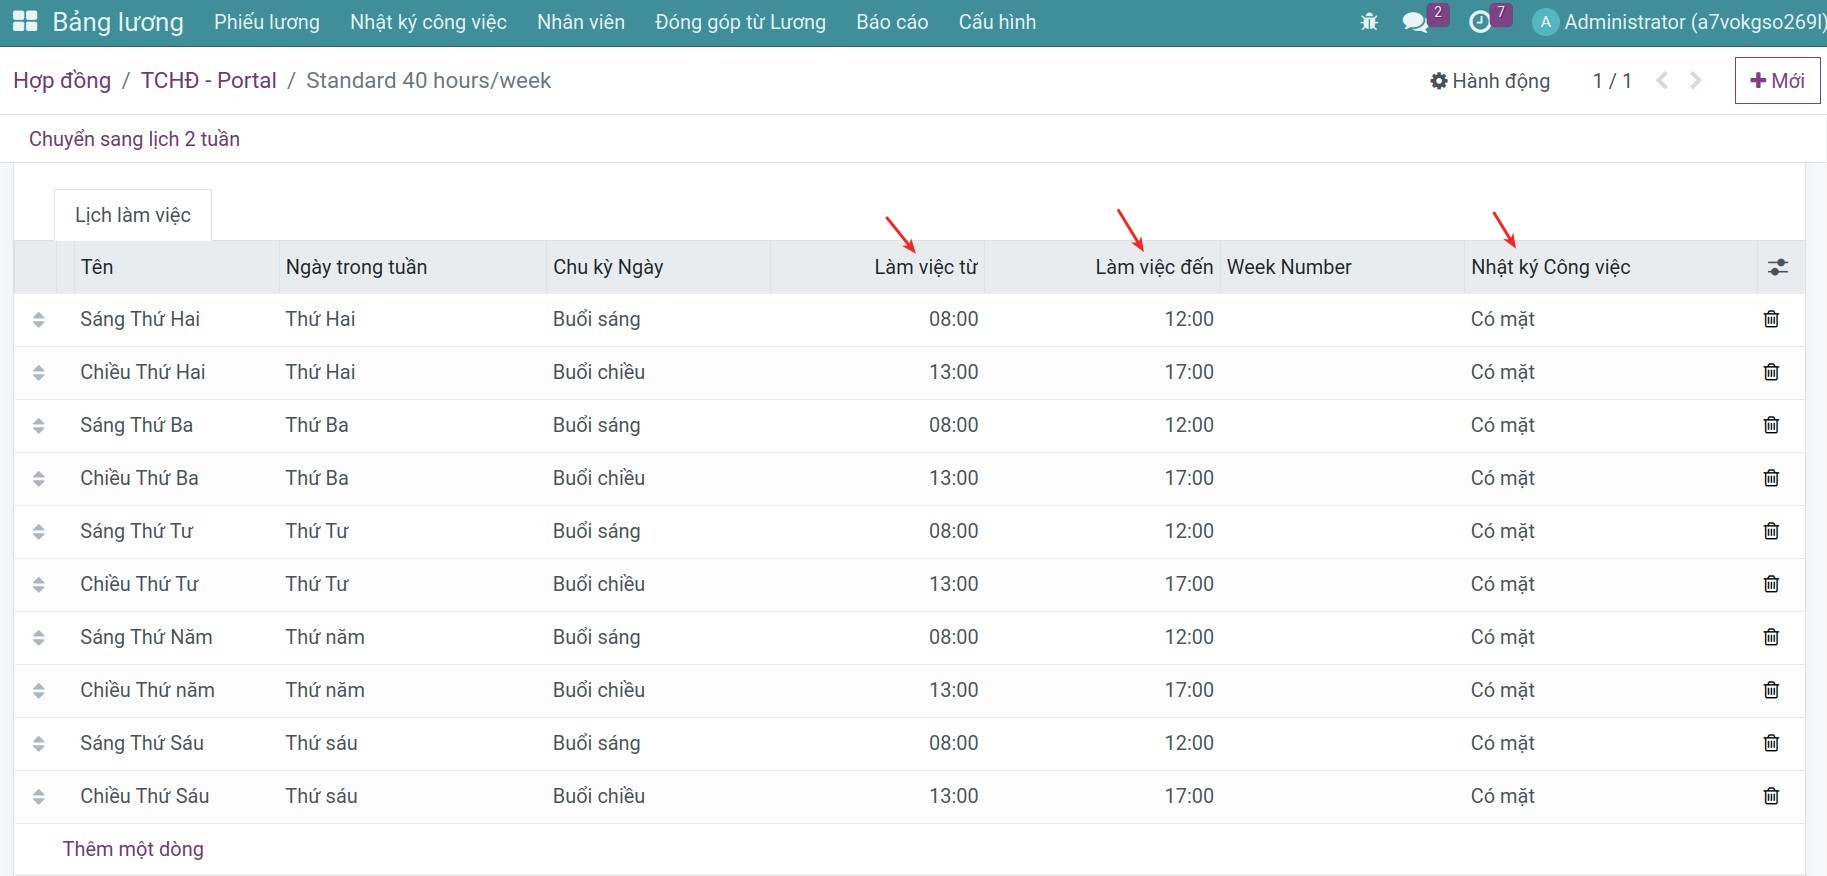Go to the previous record arrow
Viewport: 1827px width, 876px height.
click(x=1662, y=80)
